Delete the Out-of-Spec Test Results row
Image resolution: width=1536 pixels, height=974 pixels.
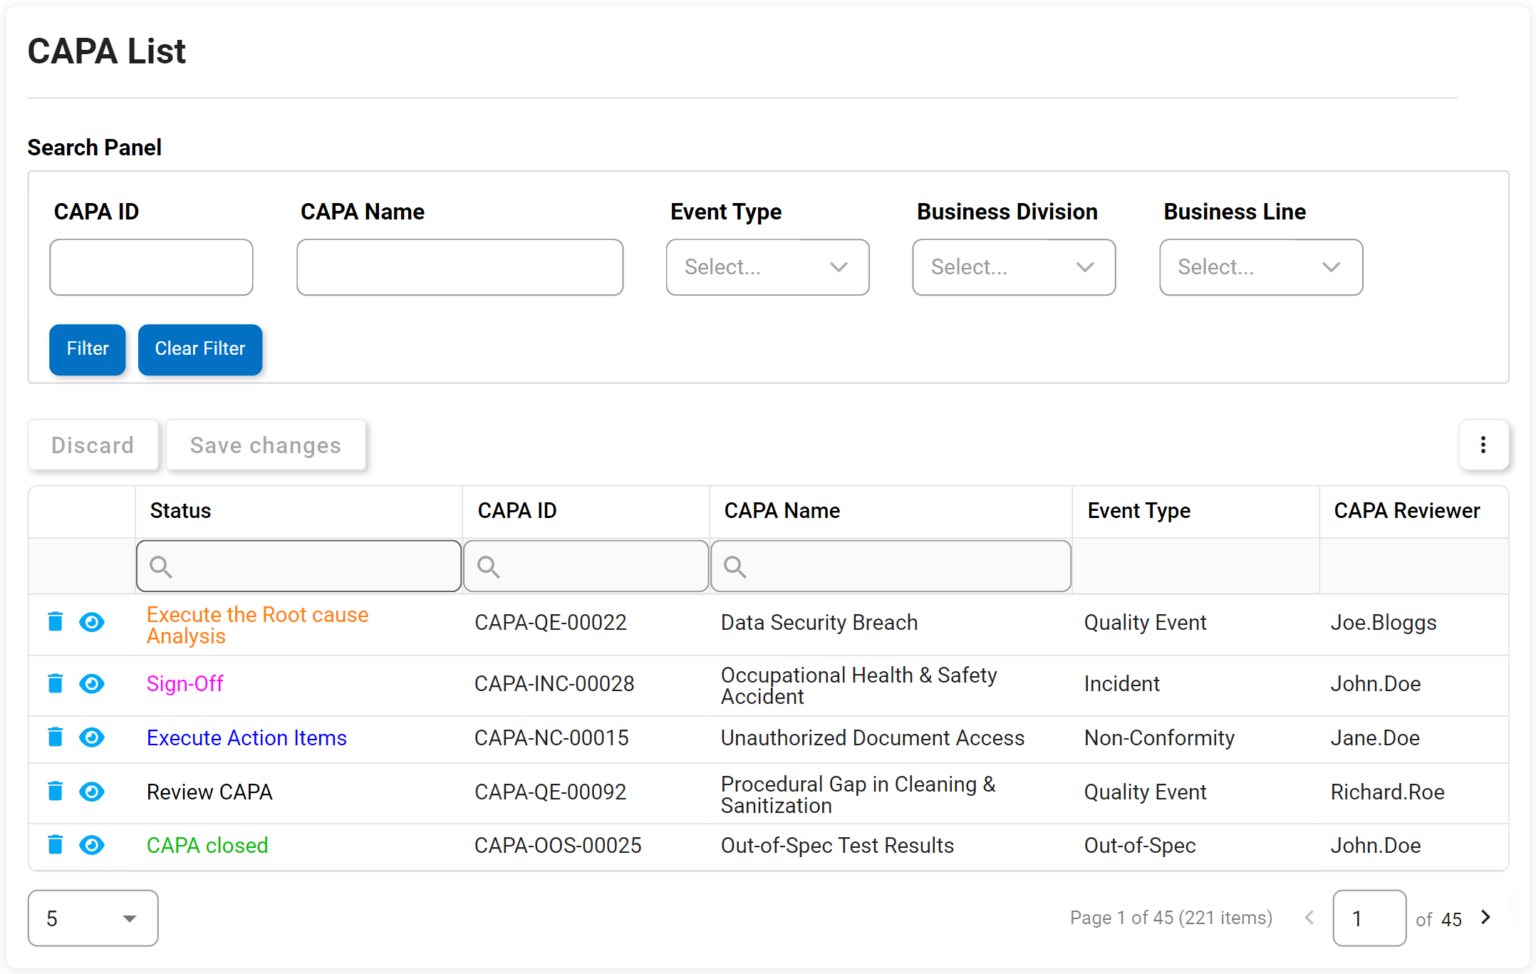coord(55,845)
